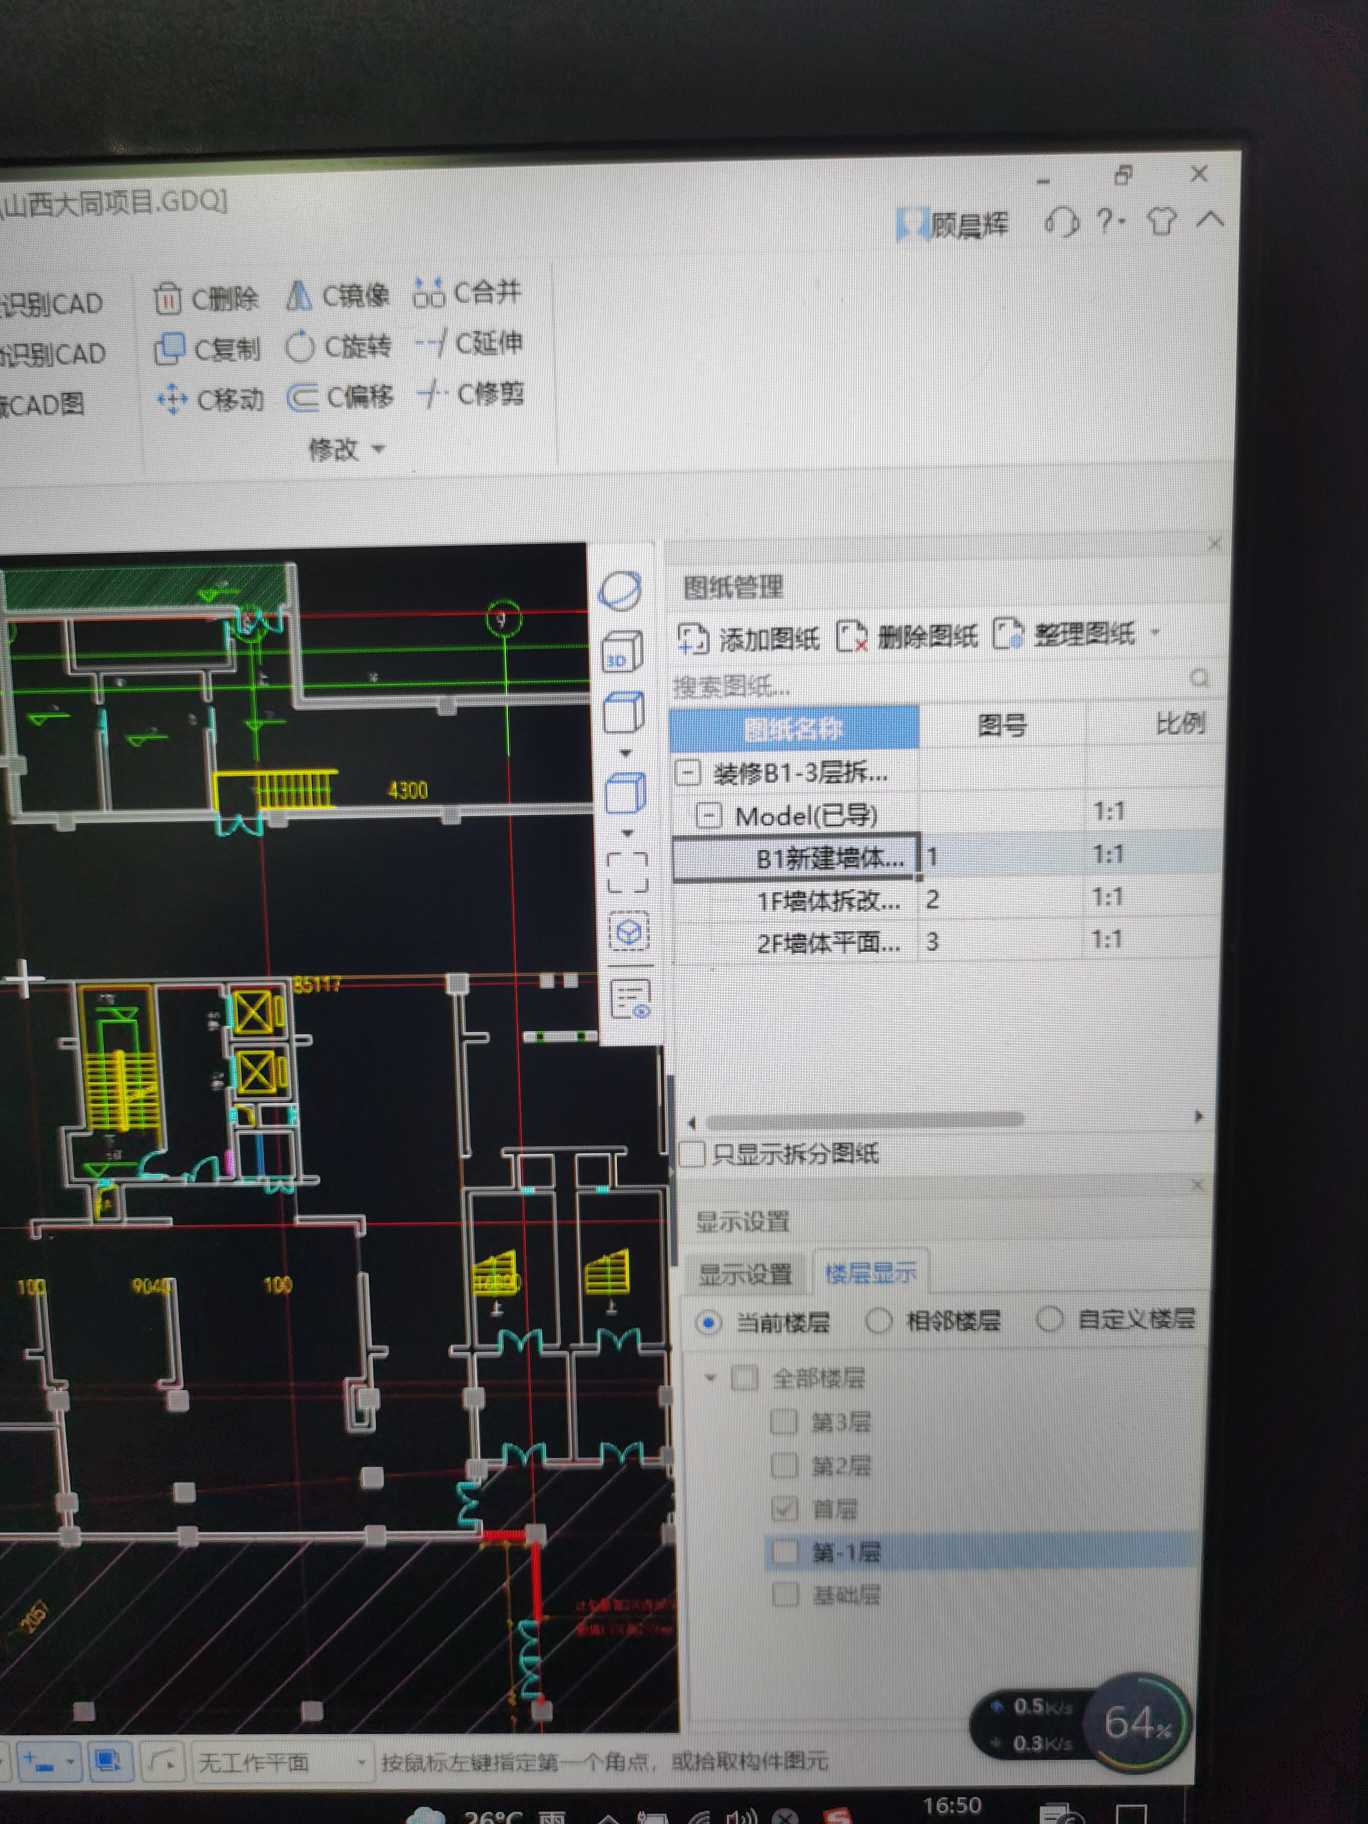Select the 自定义楼层 radio button
Screen dimensions: 1368x1824
point(1049,1319)
